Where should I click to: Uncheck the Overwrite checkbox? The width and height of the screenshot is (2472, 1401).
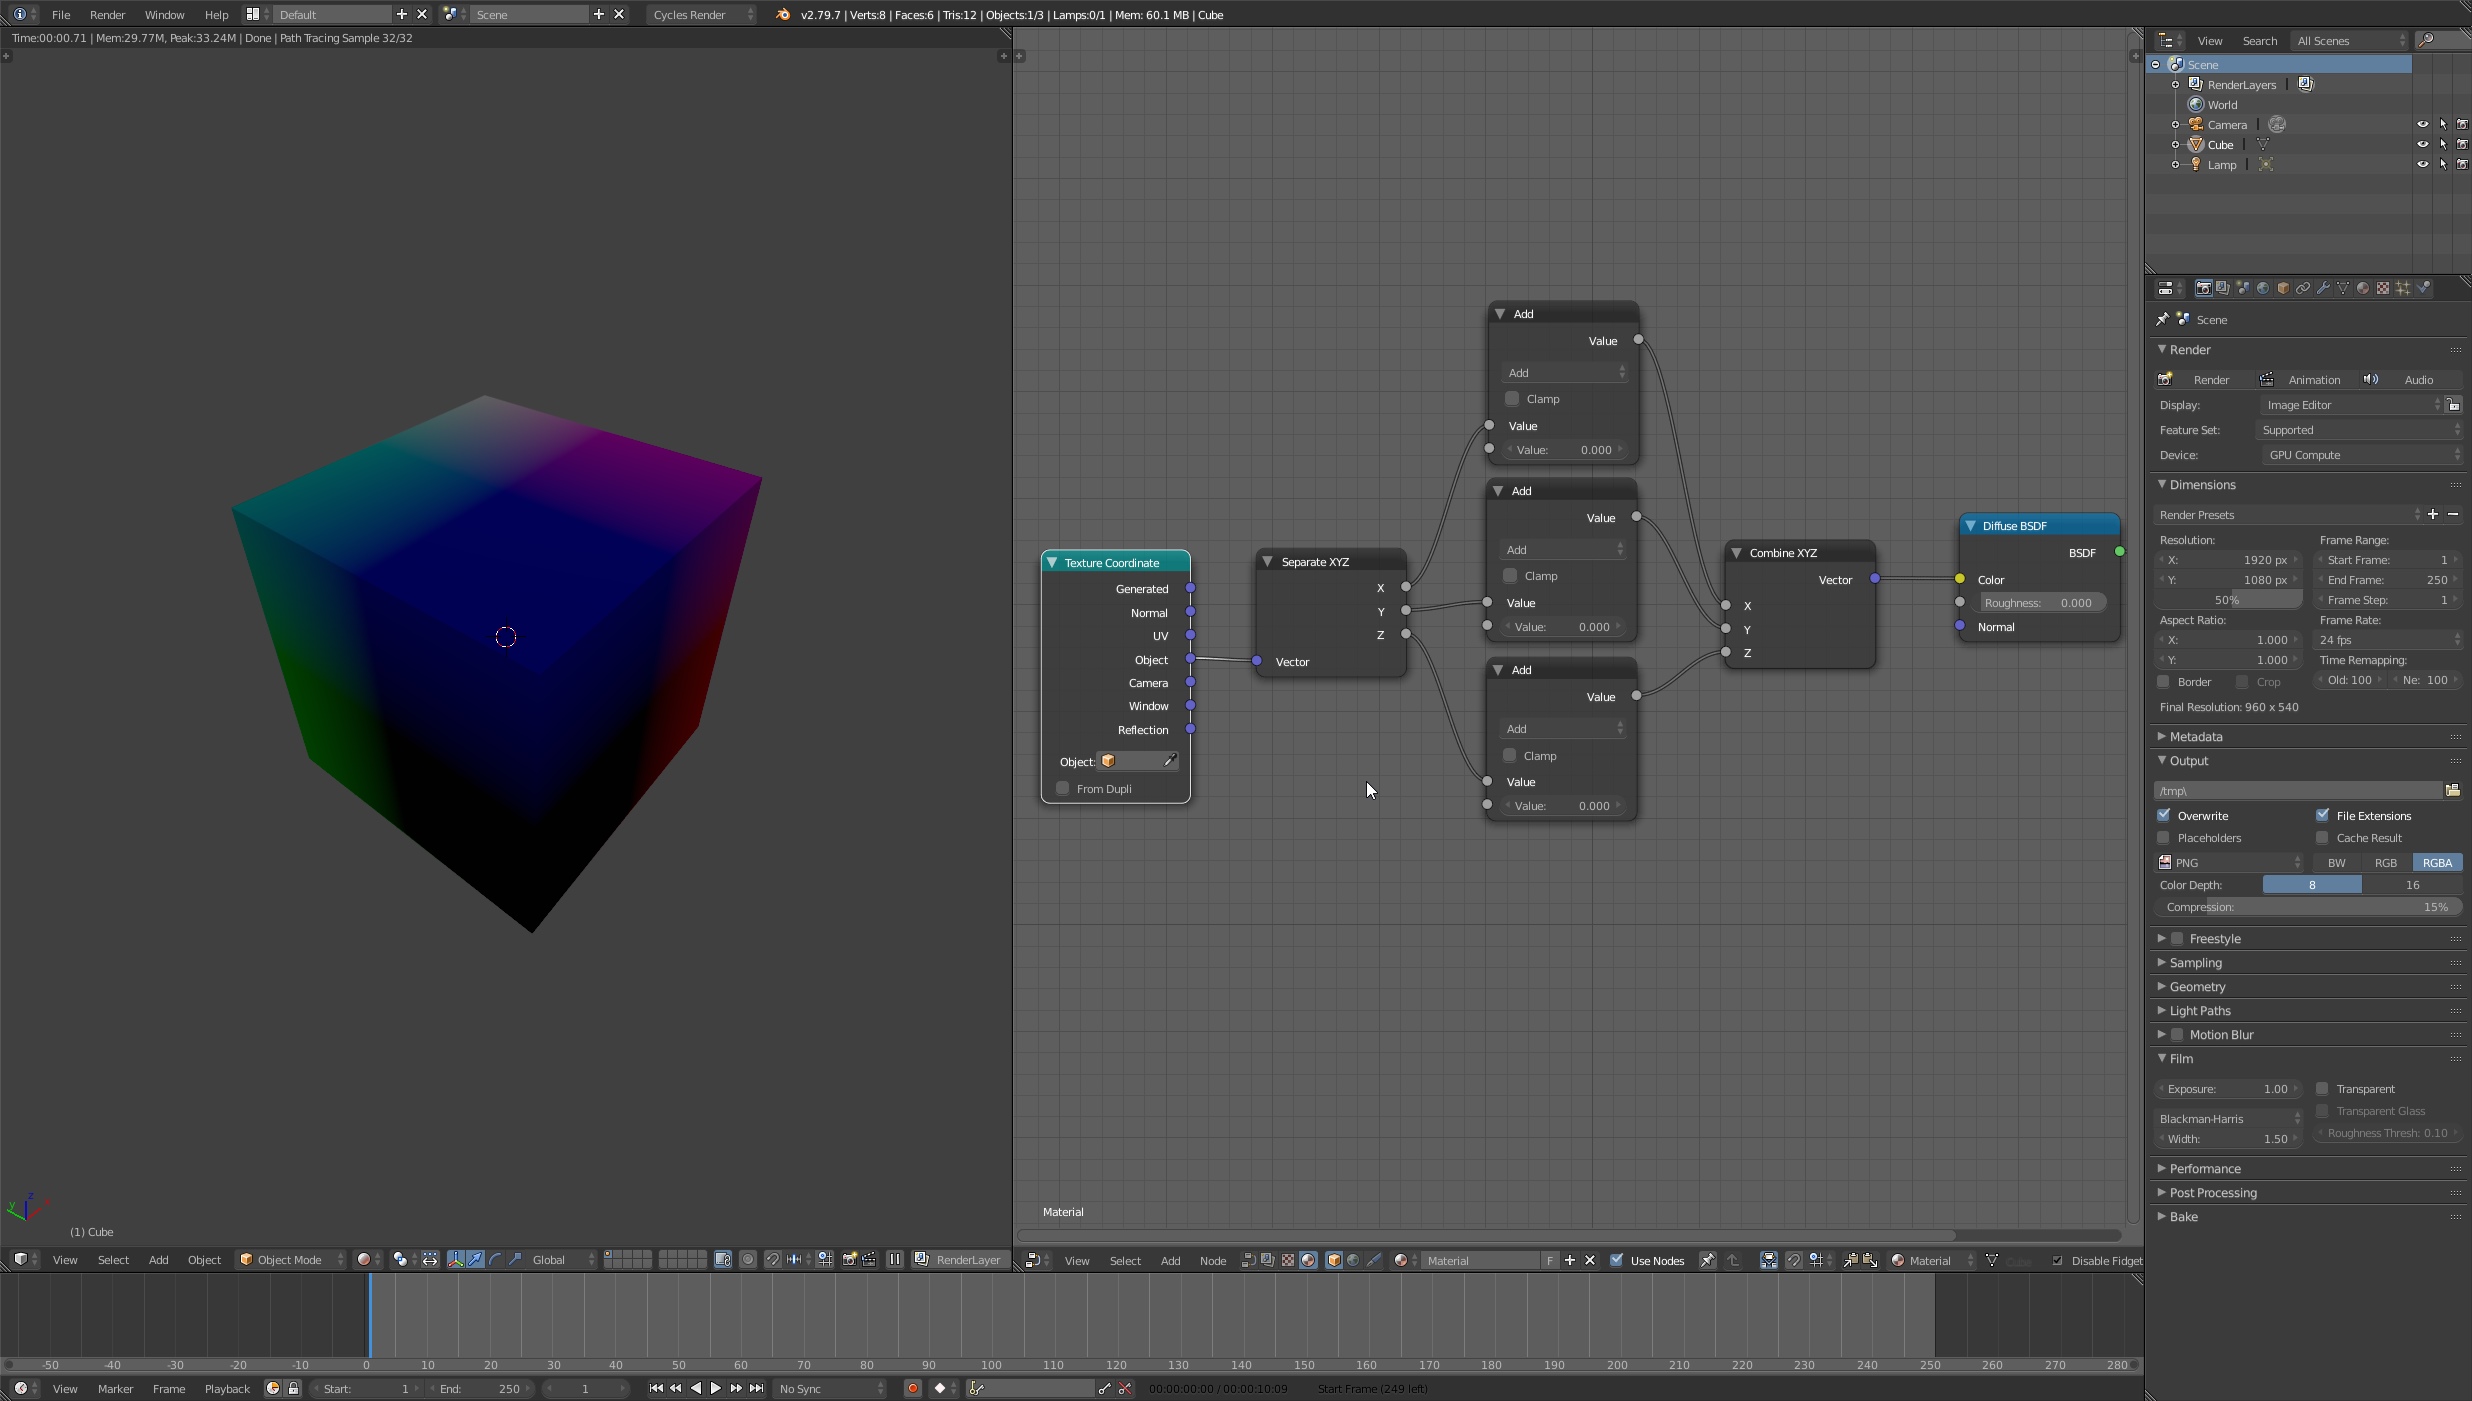2164,816
